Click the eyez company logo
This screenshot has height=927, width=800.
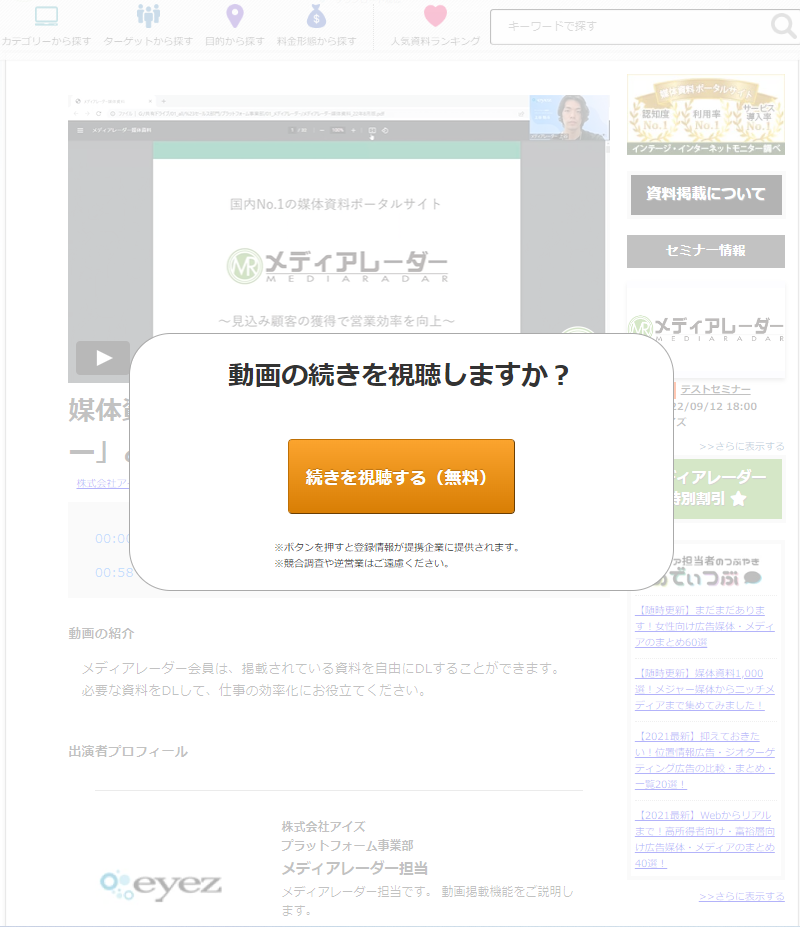(161, 885)
